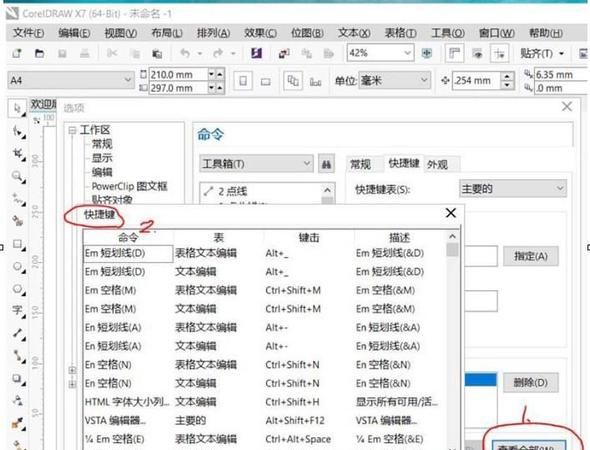Click the Import icon in toolbar
Screen dimensions: 590x450
tap(284, 54)
